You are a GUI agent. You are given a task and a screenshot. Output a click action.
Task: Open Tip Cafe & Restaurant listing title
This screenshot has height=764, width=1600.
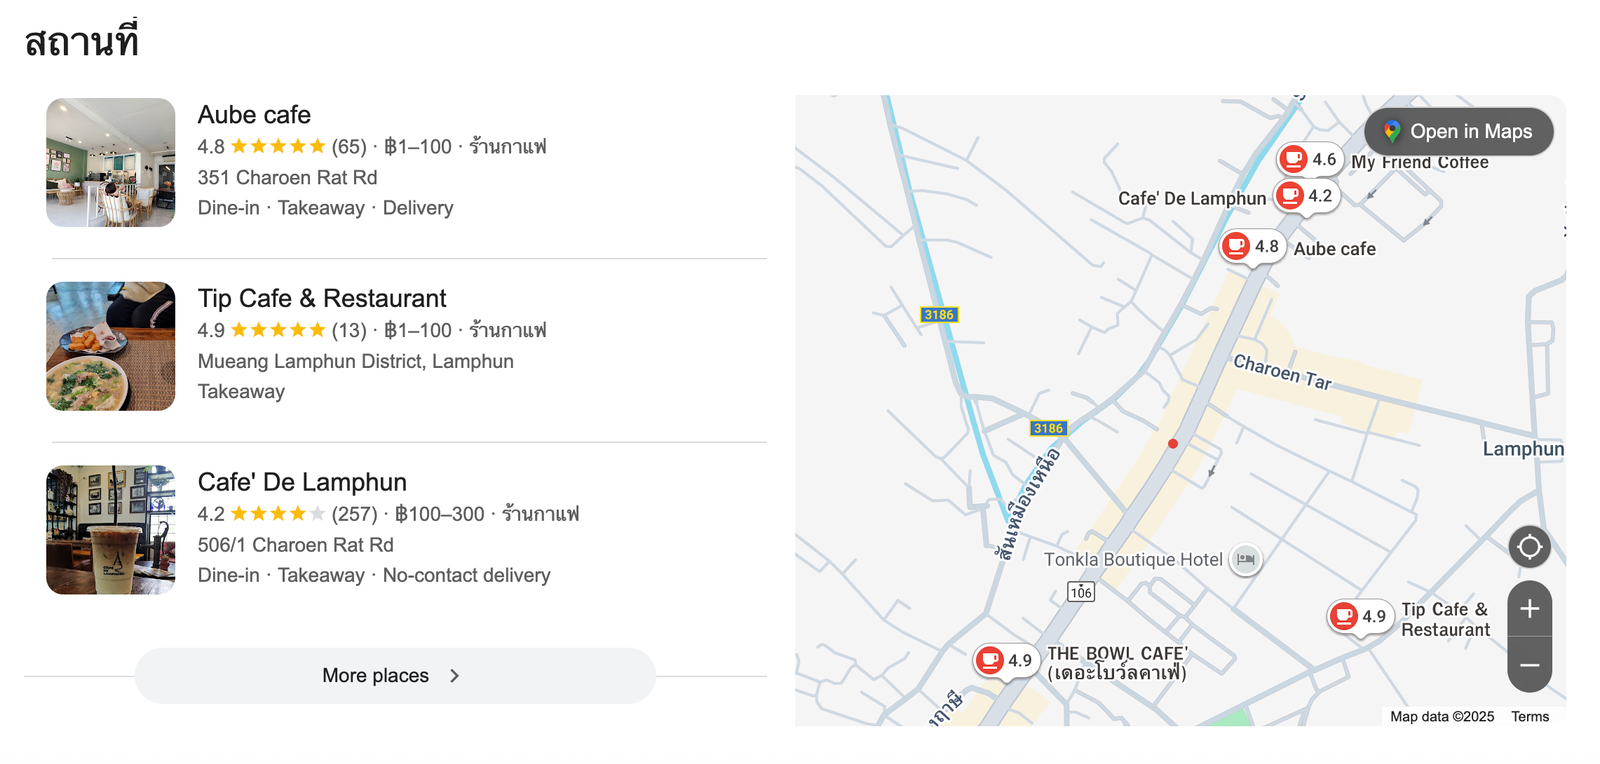[x=322, y=299]
